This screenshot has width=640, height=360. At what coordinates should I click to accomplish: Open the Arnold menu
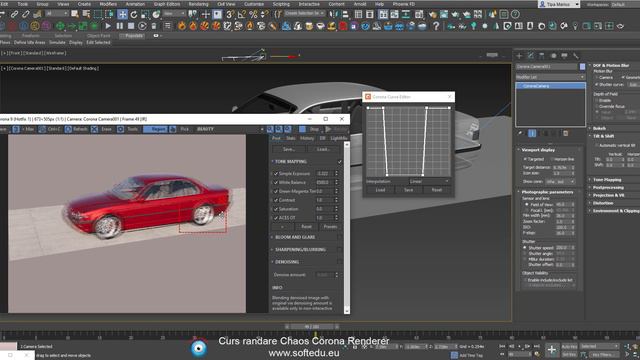pos(360,4)
